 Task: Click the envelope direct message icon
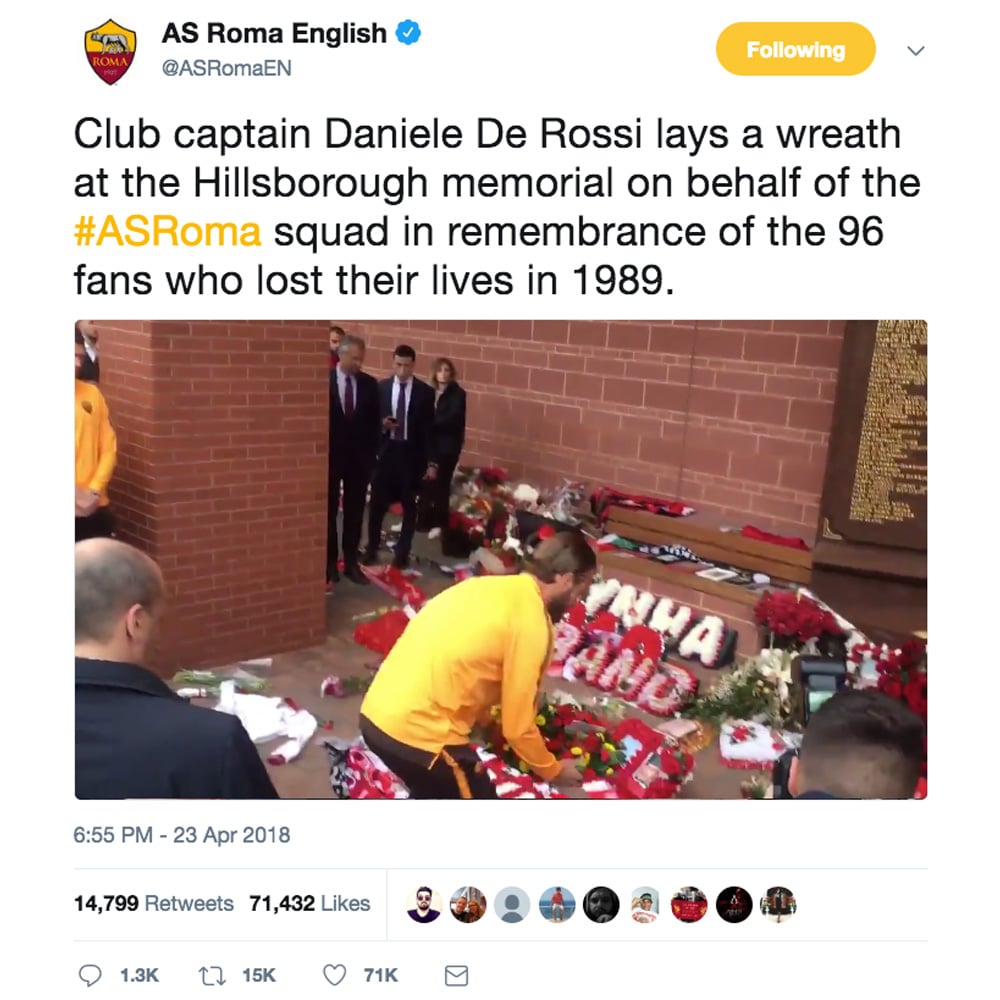[x=456, y=976]
